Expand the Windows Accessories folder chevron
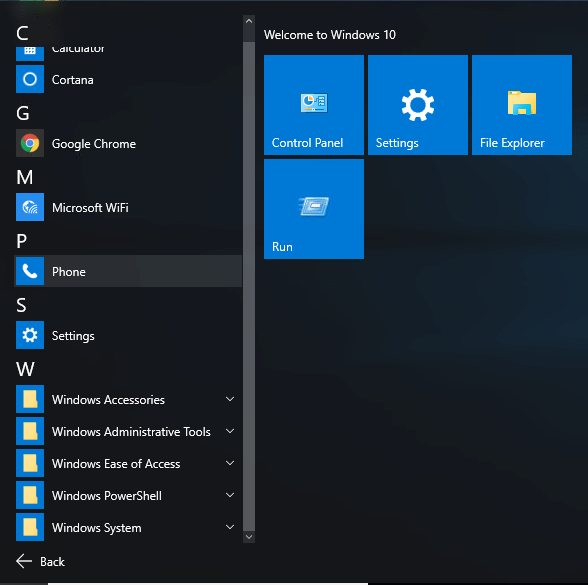 tap(230, 399)
